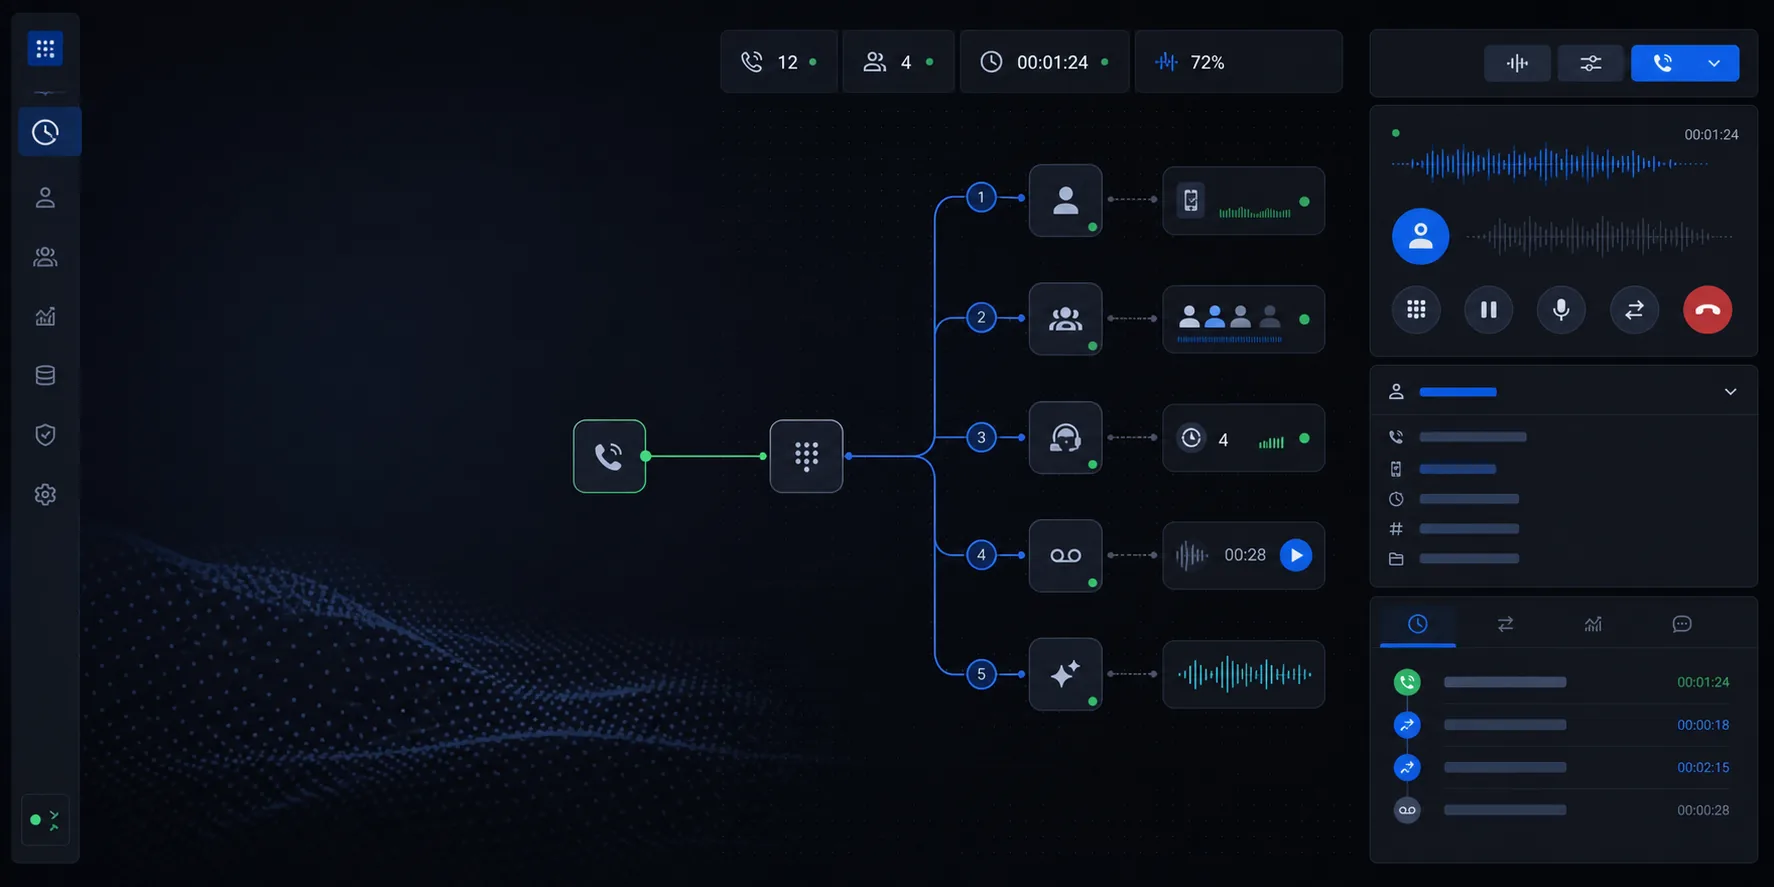Open the database sidebar icon
Viewport: 1774px width, 887px height.
[x=45, y=376]
